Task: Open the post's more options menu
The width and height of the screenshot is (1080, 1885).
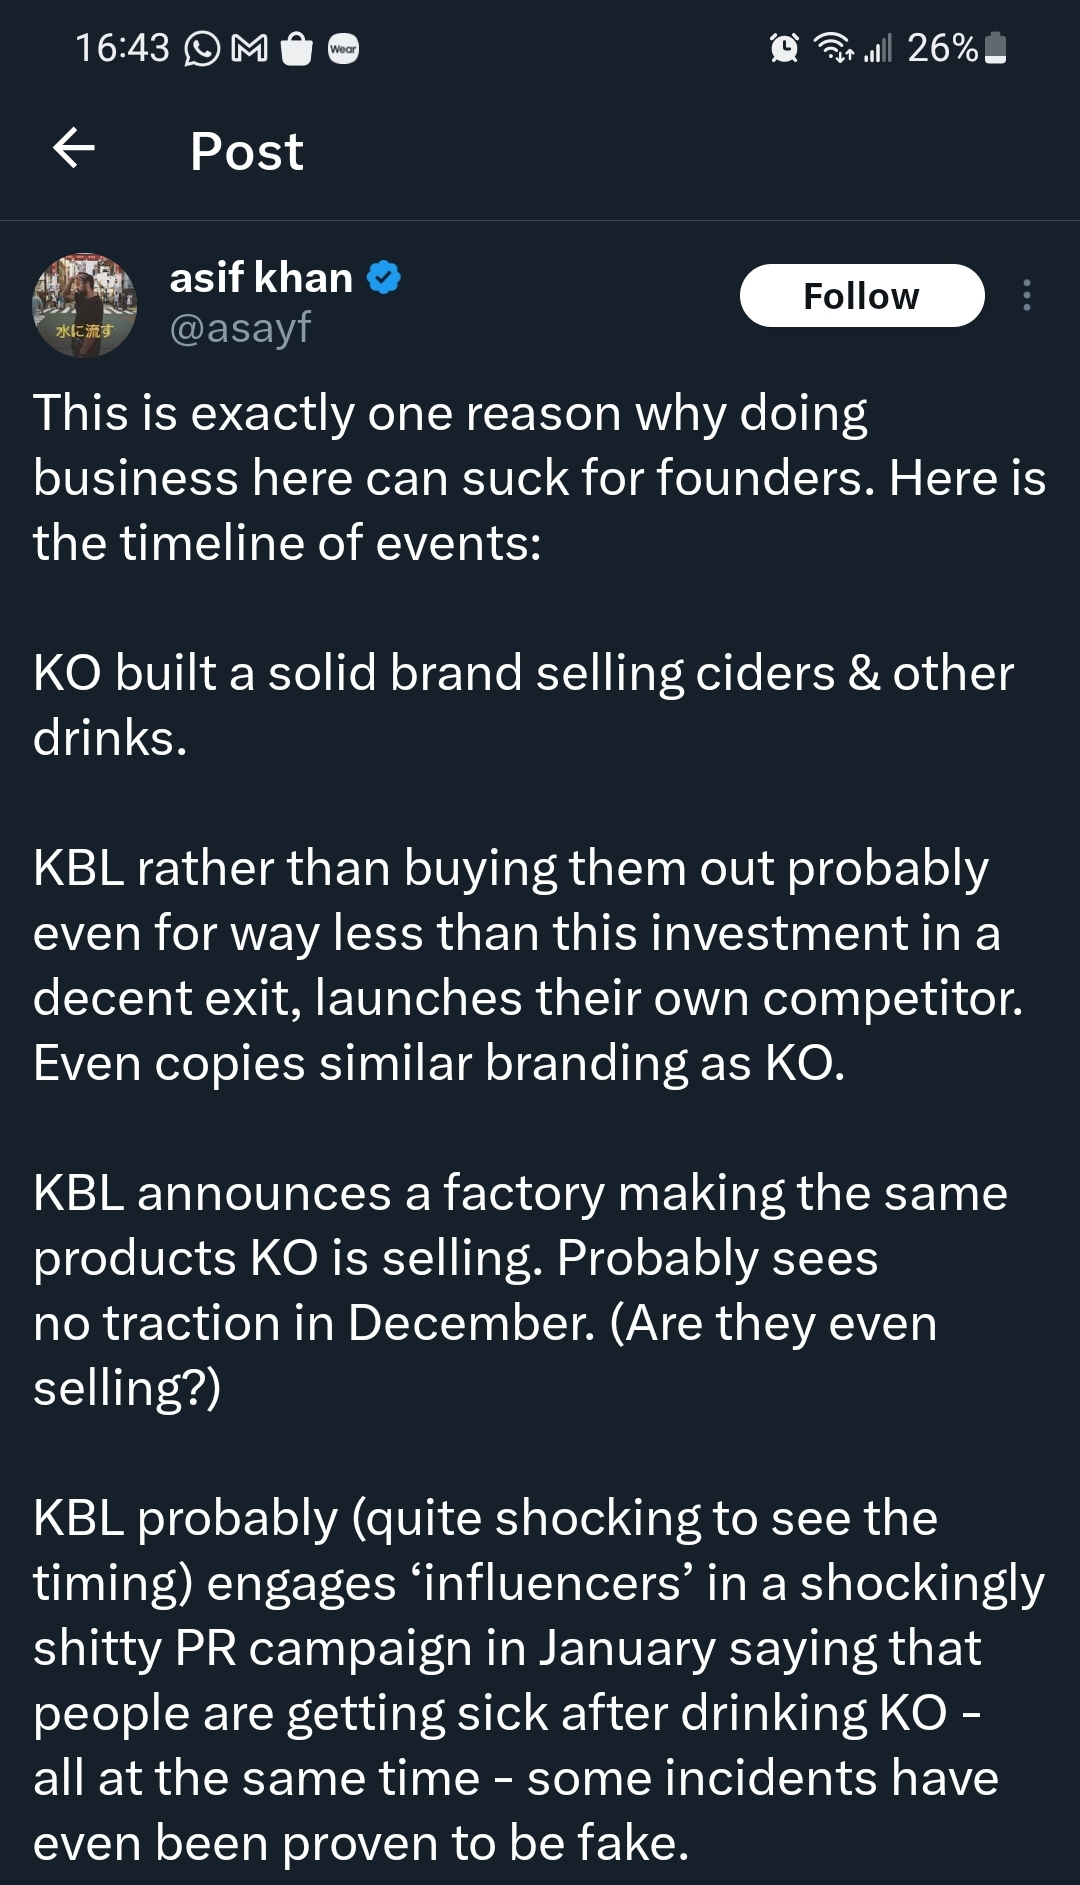Action: [x=1026, y=295]
